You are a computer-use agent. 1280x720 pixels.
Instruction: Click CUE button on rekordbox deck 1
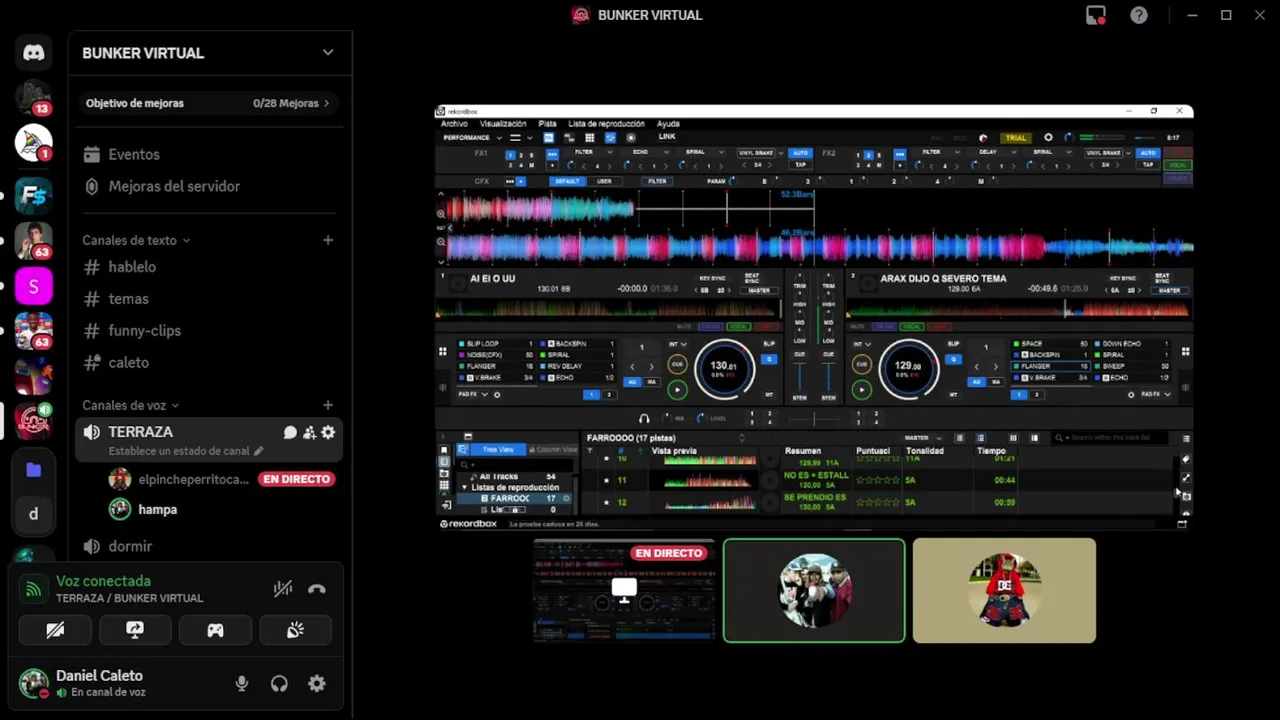tap(677, 365)
